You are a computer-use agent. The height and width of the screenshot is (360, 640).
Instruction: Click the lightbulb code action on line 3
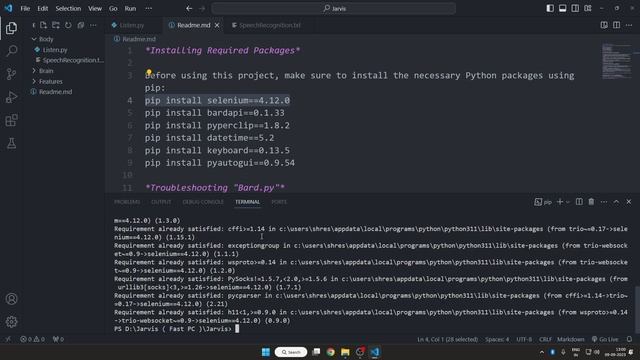149,72
